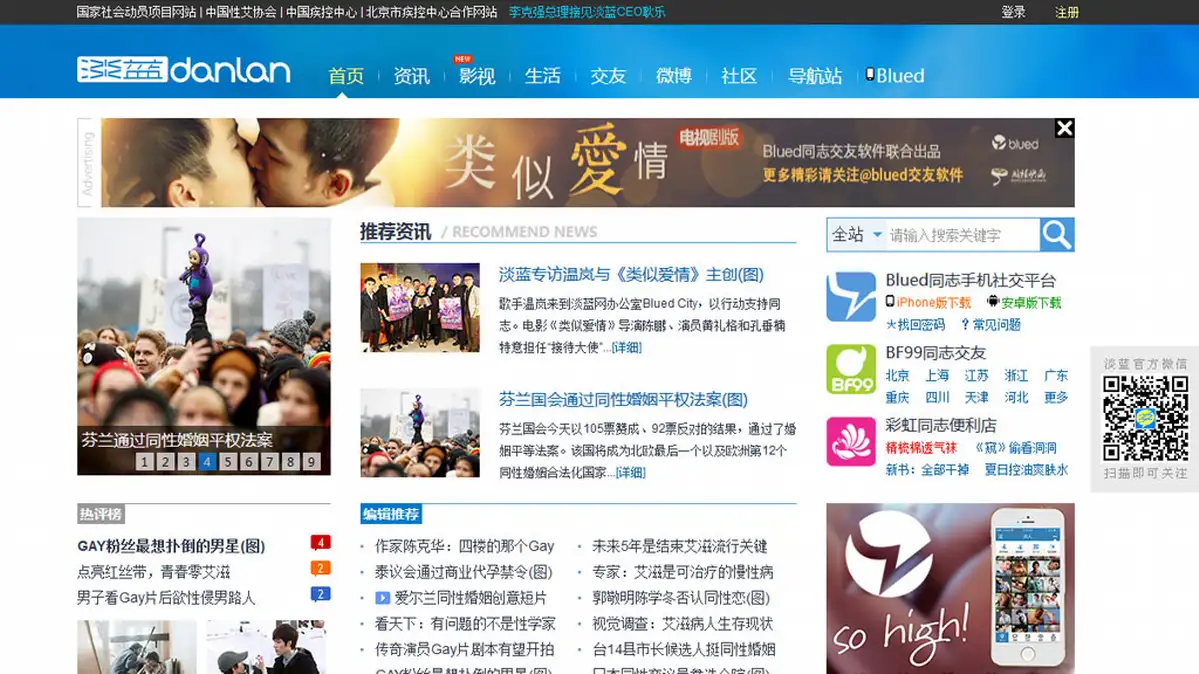Switch slideshow to slide 1

[x=145, y=461]
